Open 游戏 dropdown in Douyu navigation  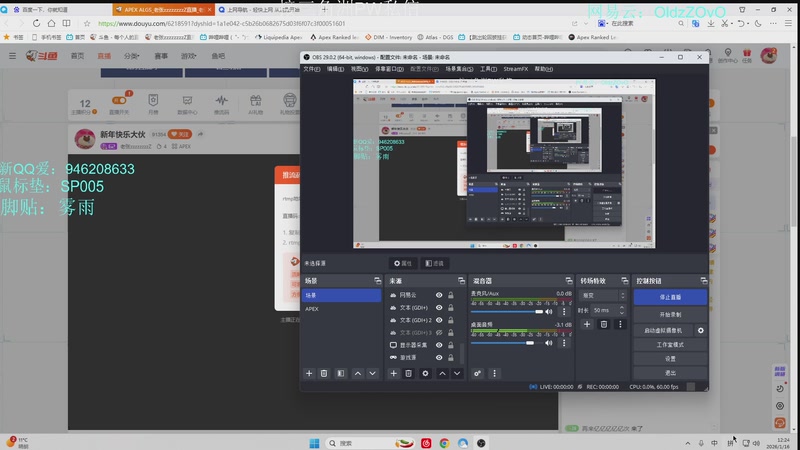tap(189, 56)
